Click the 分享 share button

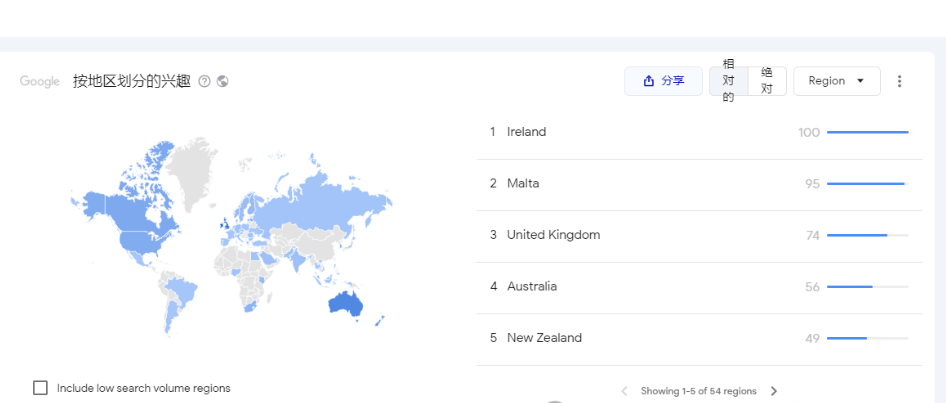(663, 81)
